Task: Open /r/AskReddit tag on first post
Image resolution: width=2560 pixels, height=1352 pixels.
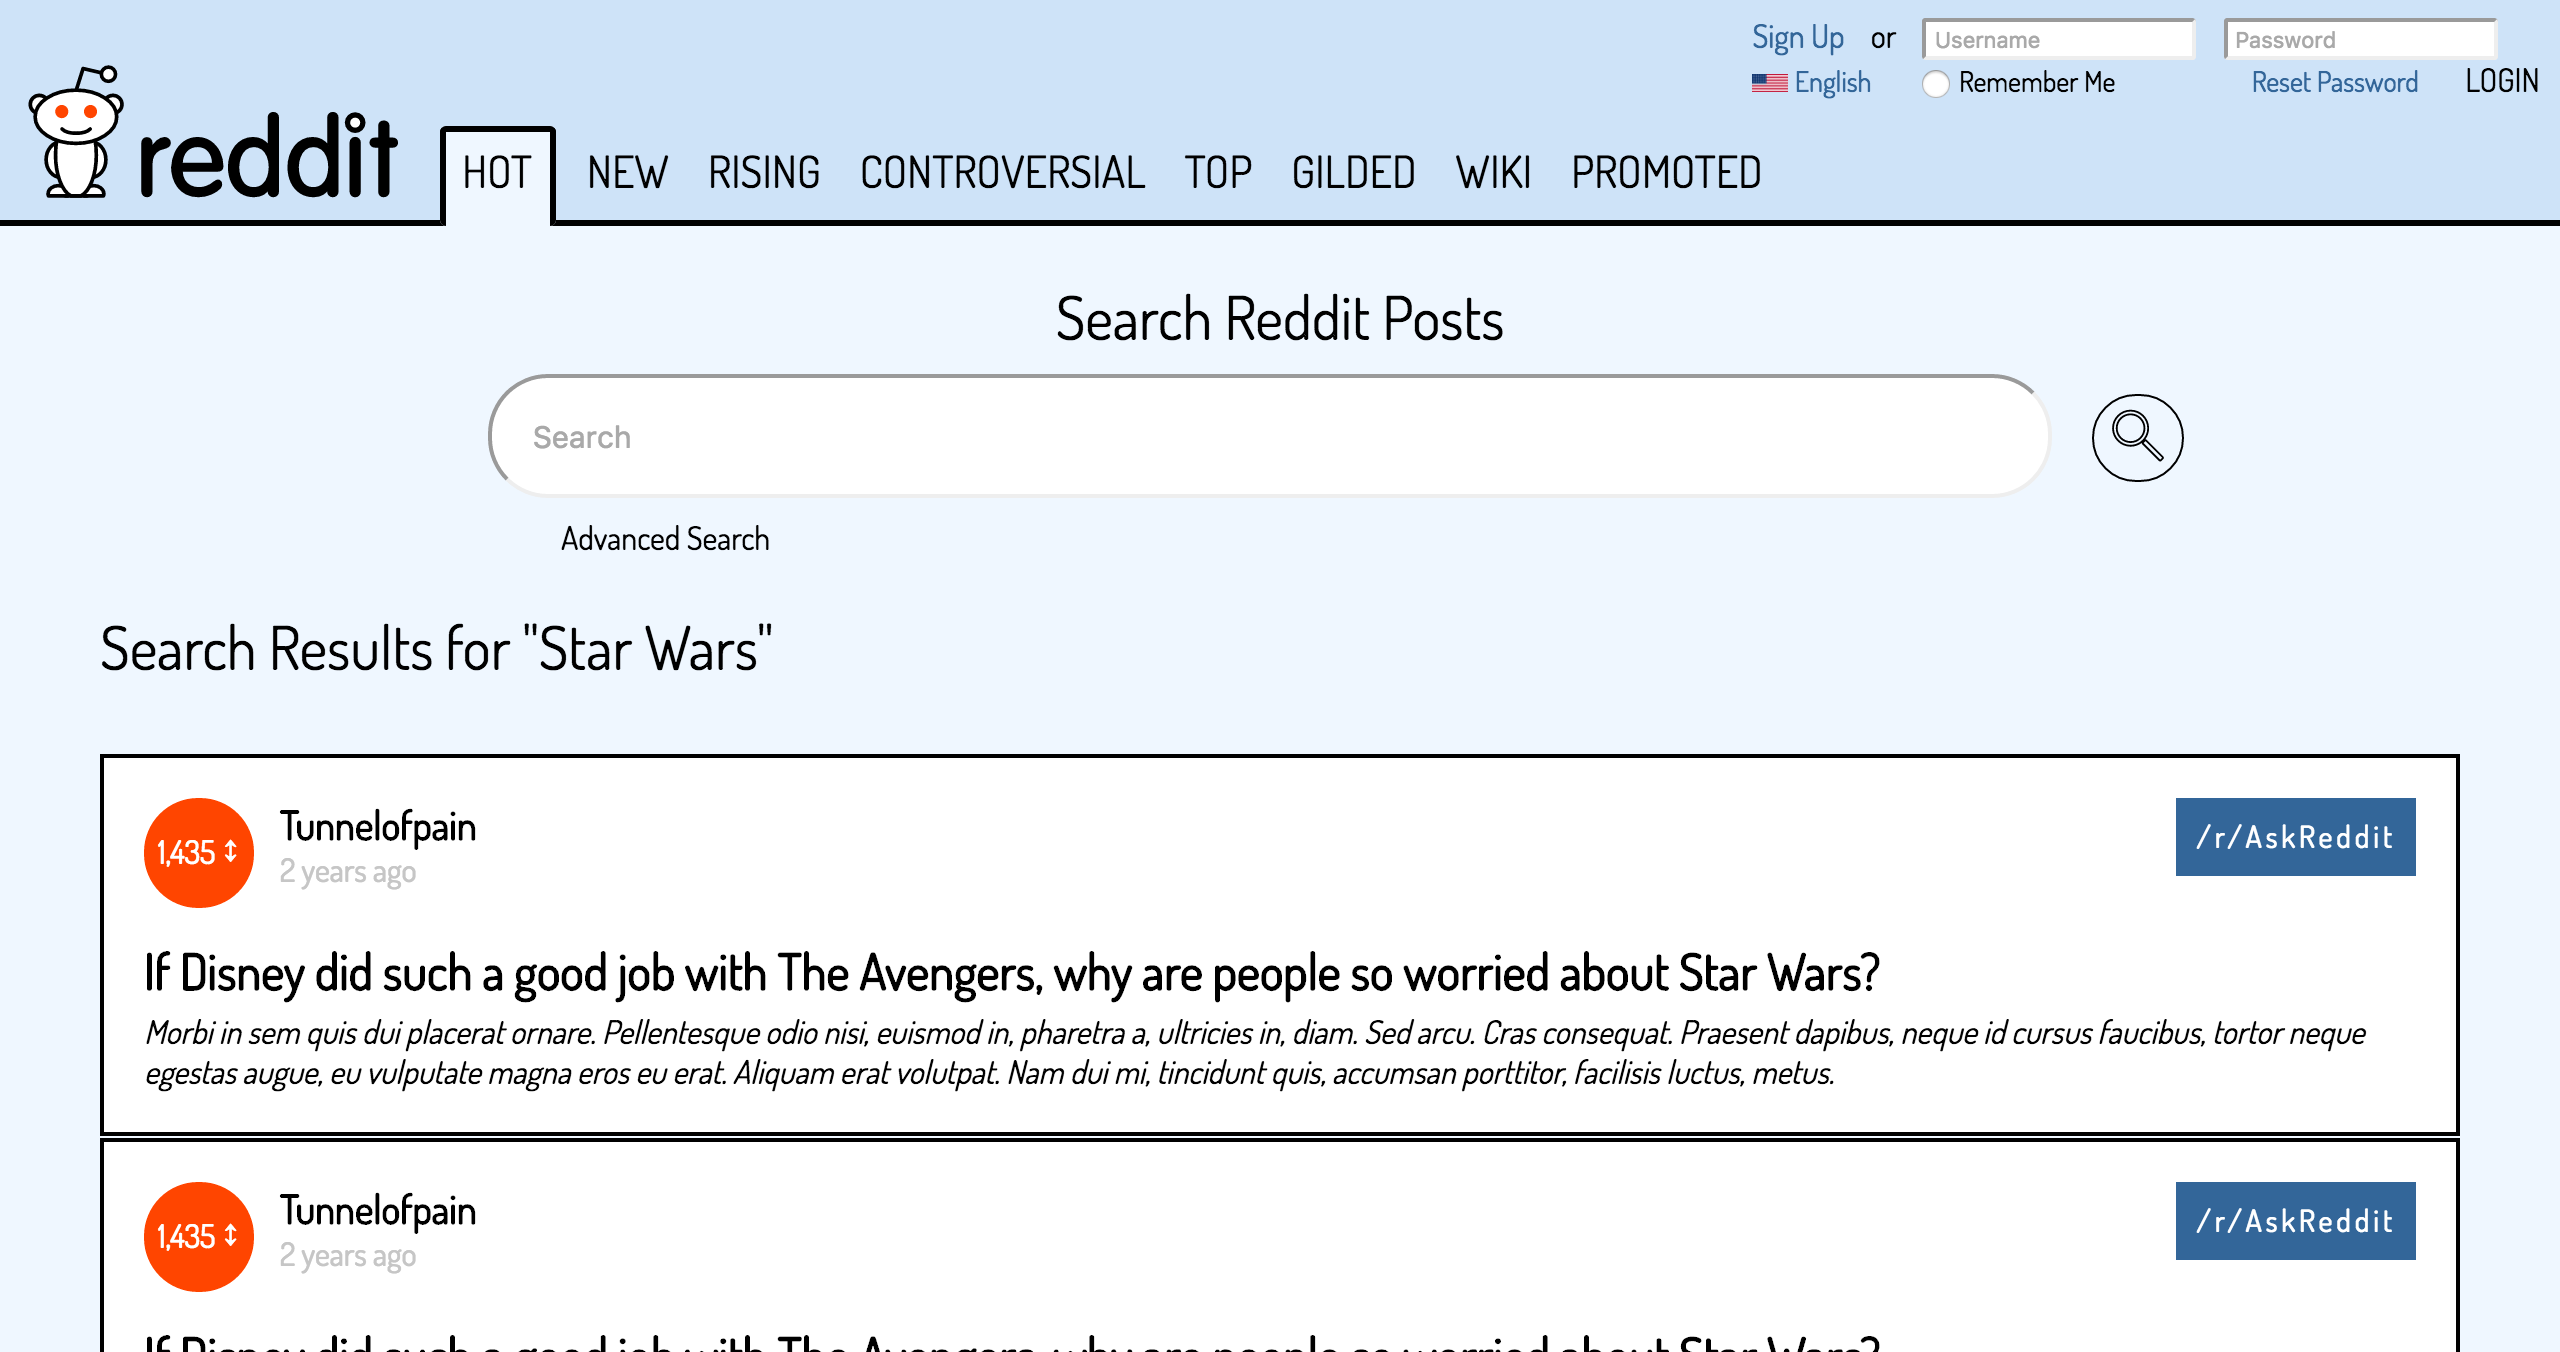Action: 2295,837
